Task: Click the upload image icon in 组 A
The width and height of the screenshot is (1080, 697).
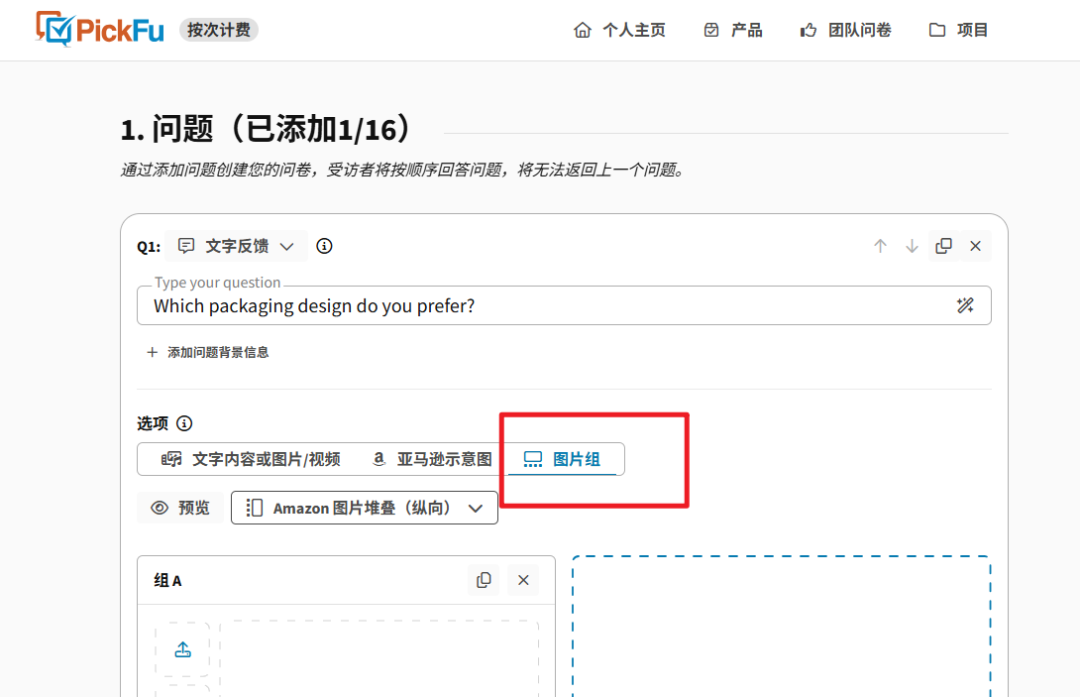Action: [x=182, y=648]
